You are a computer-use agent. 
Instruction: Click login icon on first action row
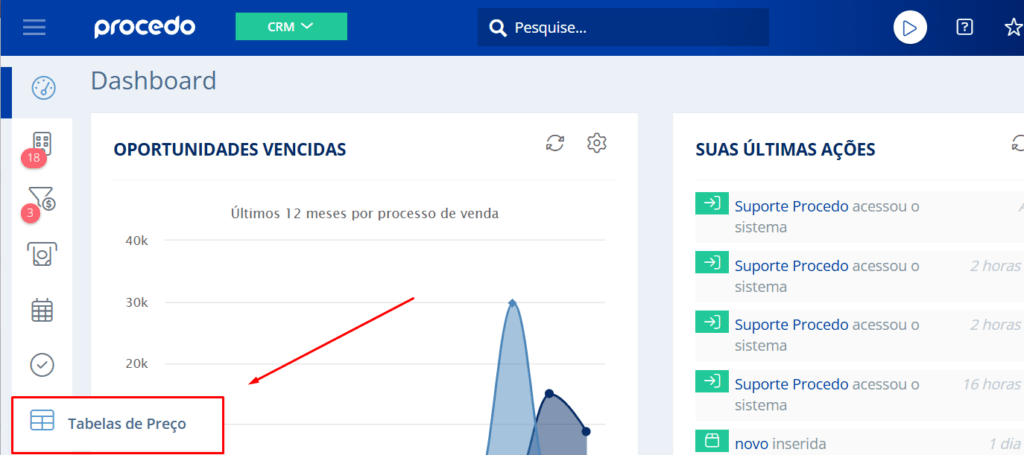point(712,204)
